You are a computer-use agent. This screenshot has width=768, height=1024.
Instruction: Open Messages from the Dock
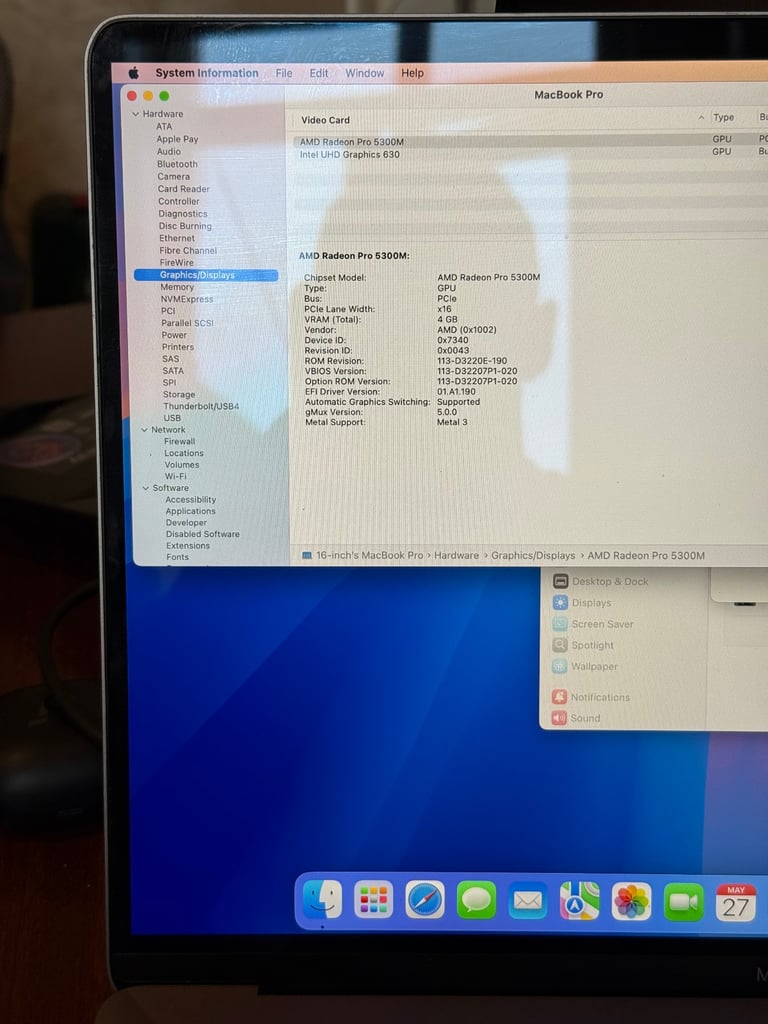pos(476,900)
